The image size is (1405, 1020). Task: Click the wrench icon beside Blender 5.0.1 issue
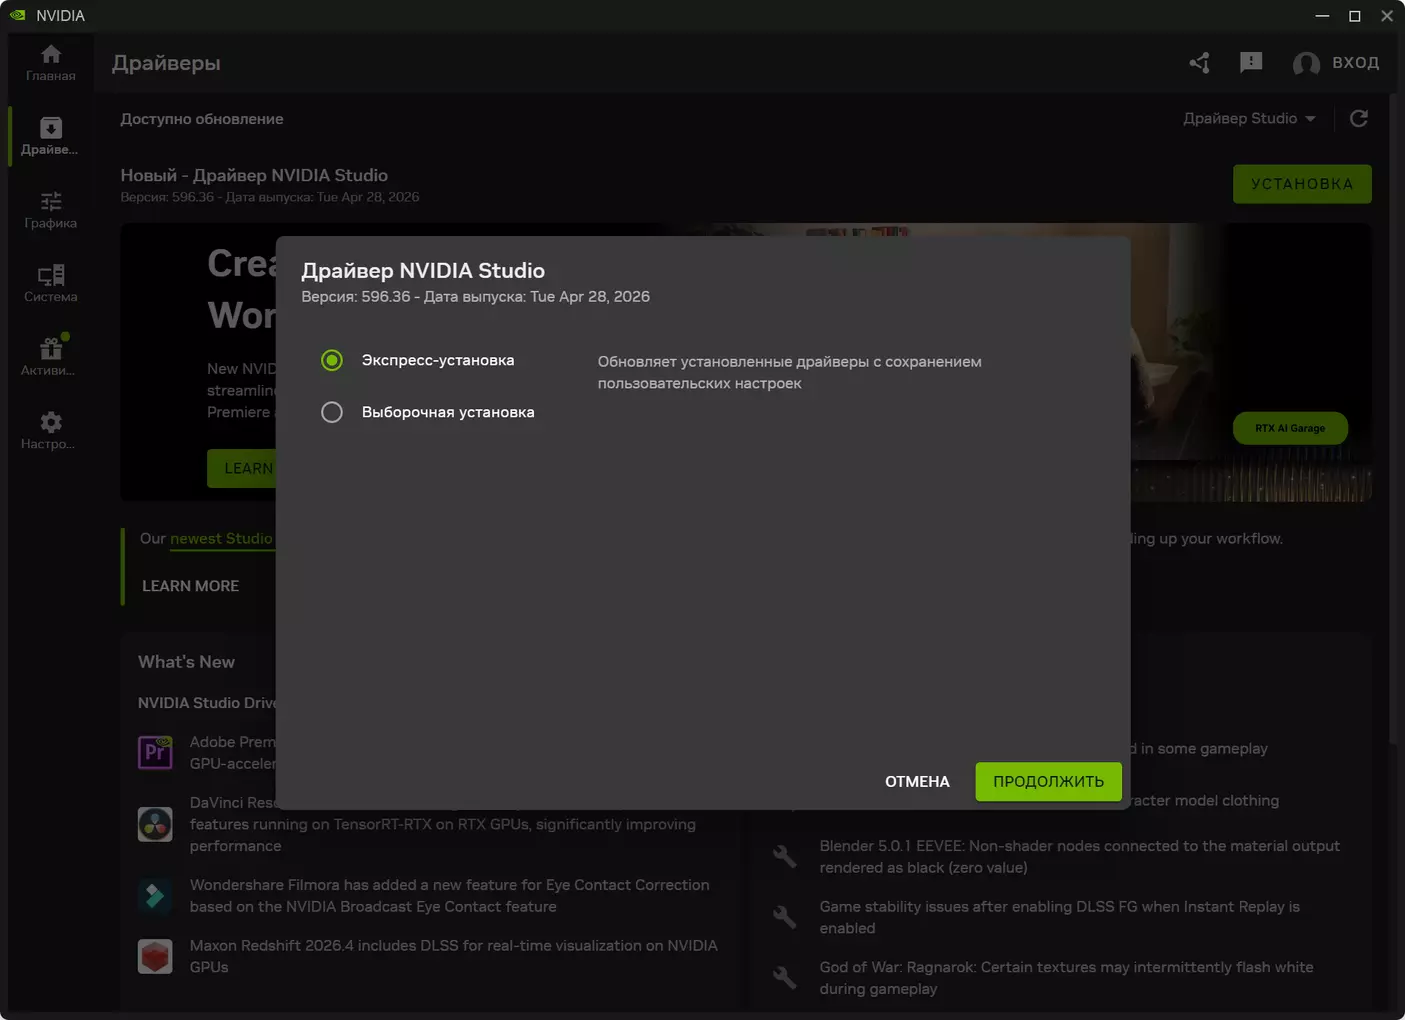(785, 856)
